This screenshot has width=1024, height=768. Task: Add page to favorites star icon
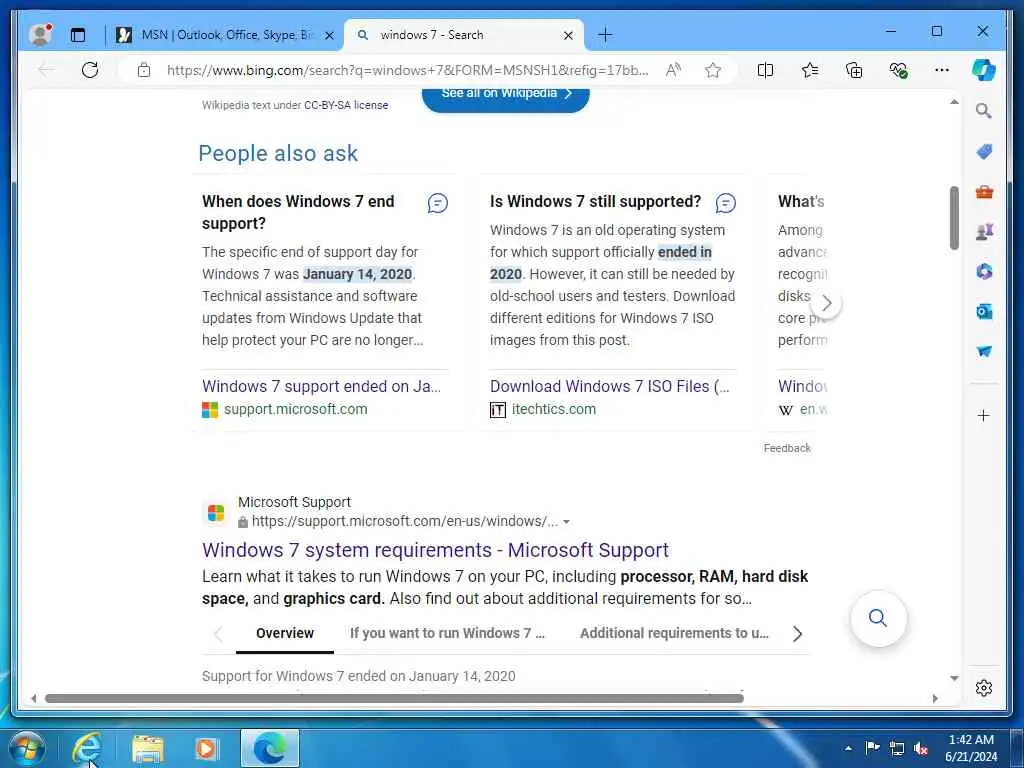[x=712, y=70]
